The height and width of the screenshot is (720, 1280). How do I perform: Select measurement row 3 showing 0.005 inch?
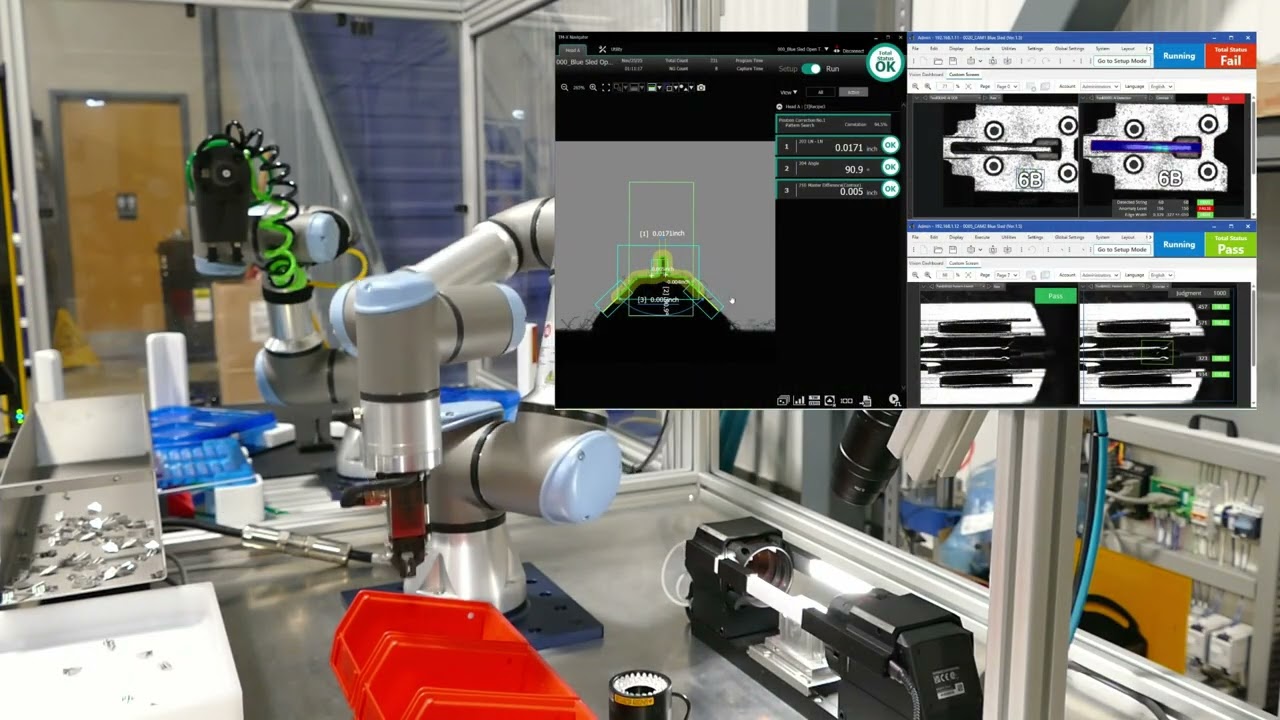point(838,189)
